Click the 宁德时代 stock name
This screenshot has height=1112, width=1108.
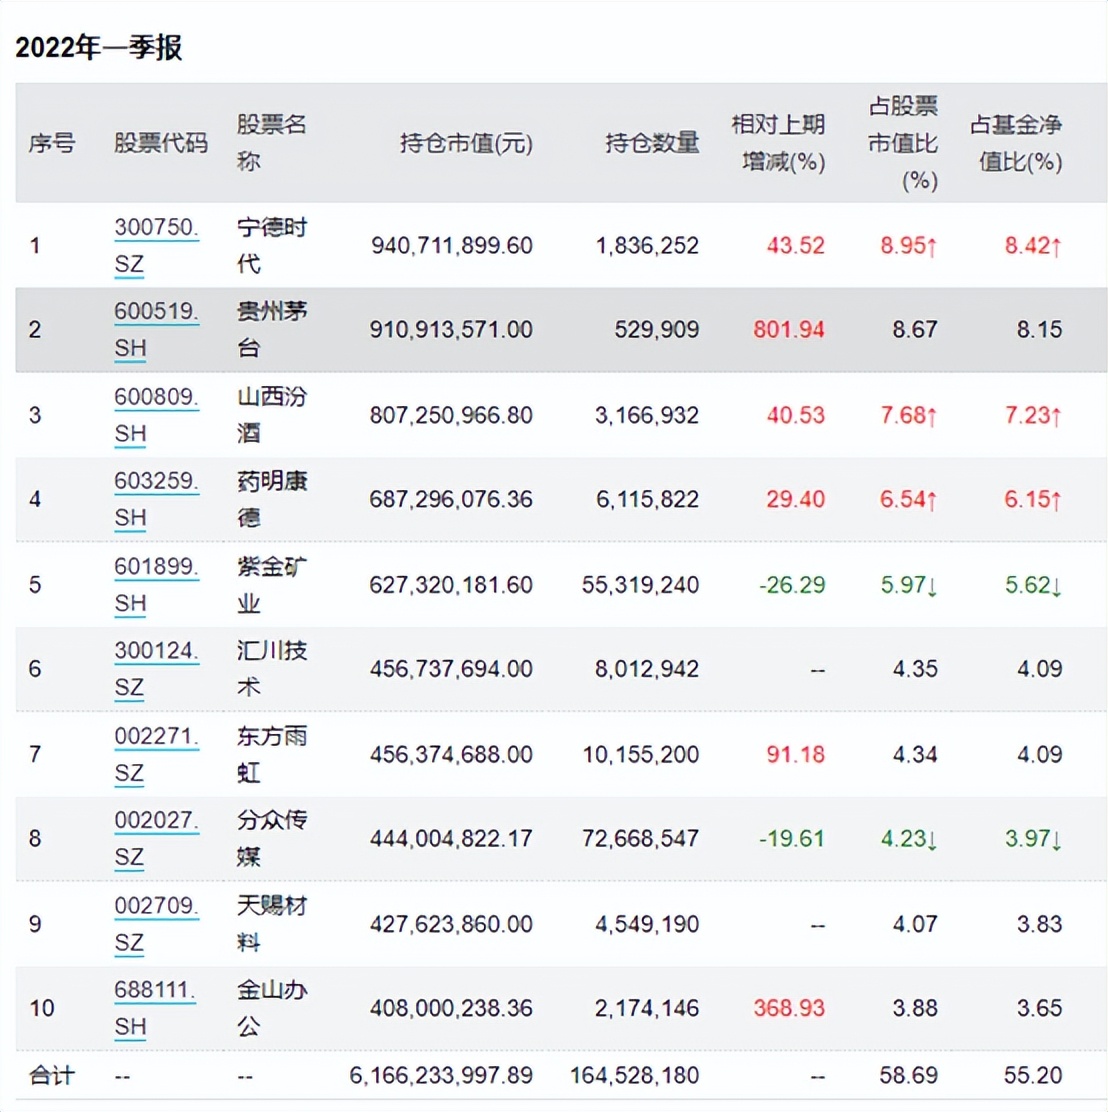tap(271, 245)
